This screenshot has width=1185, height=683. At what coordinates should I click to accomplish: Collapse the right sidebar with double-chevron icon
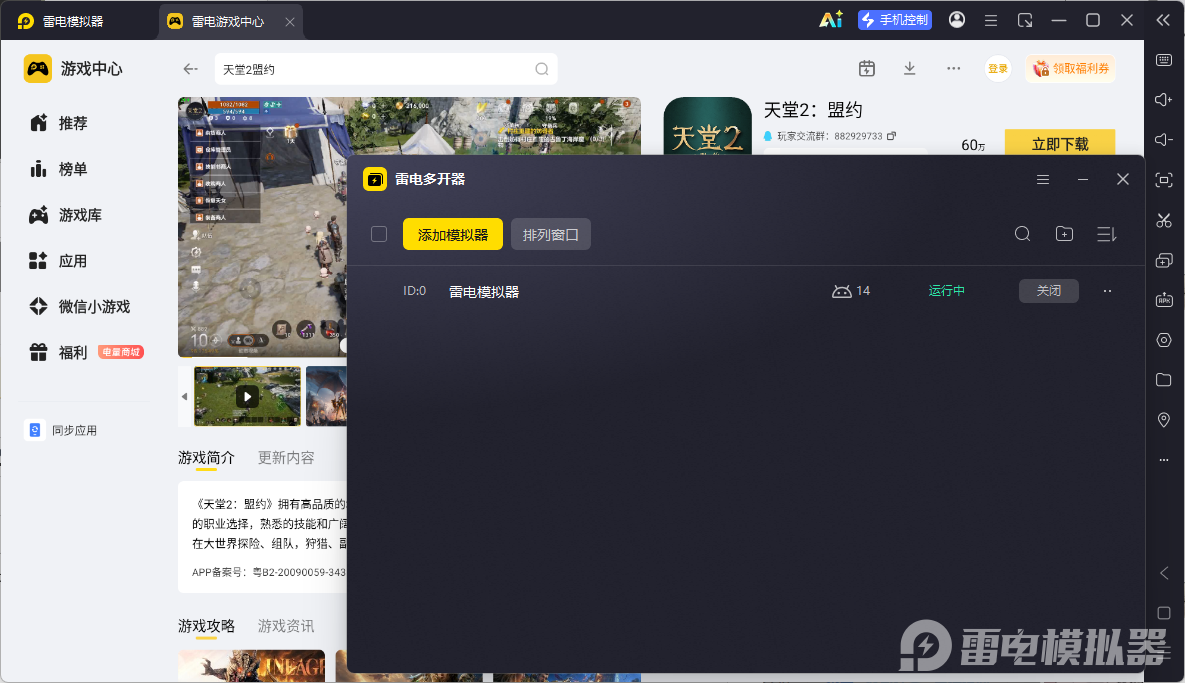point(1163,20)
